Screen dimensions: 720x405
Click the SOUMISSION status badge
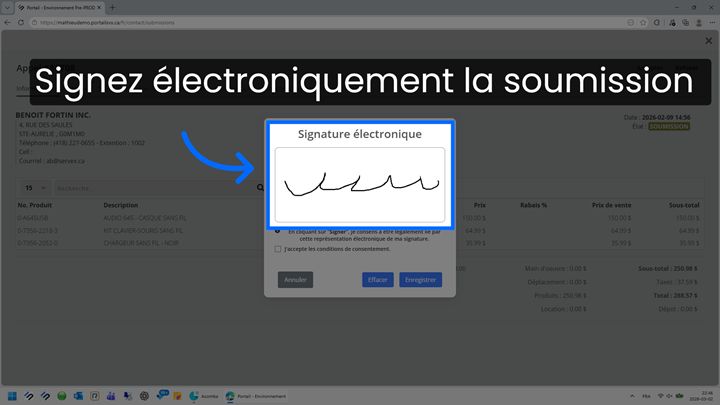(669, 126)
